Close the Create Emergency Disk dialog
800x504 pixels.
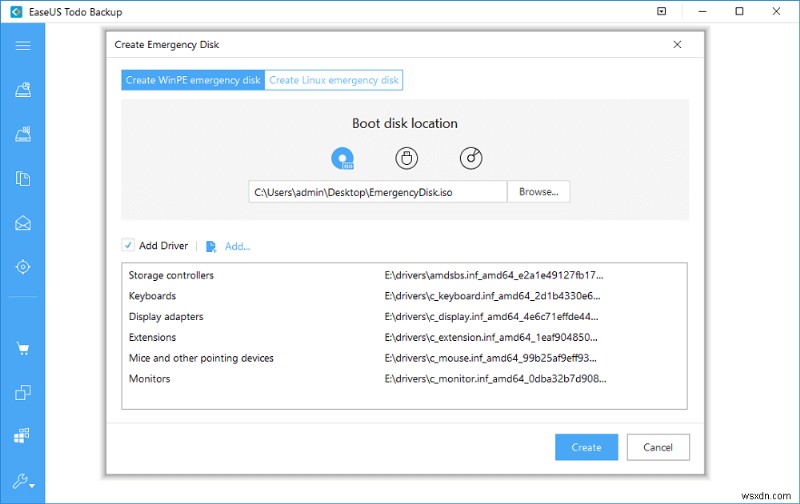pyautogui.click(x=677, y=44)
